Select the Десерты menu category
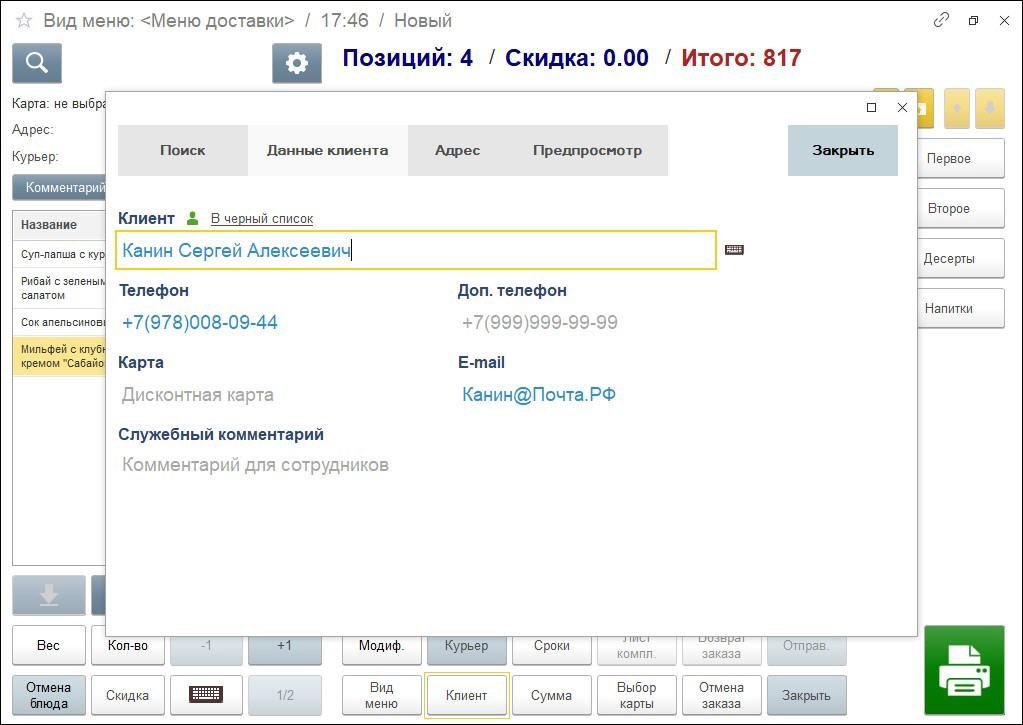The height and width of the screenshot is (725, 1023). coord(948,258)
